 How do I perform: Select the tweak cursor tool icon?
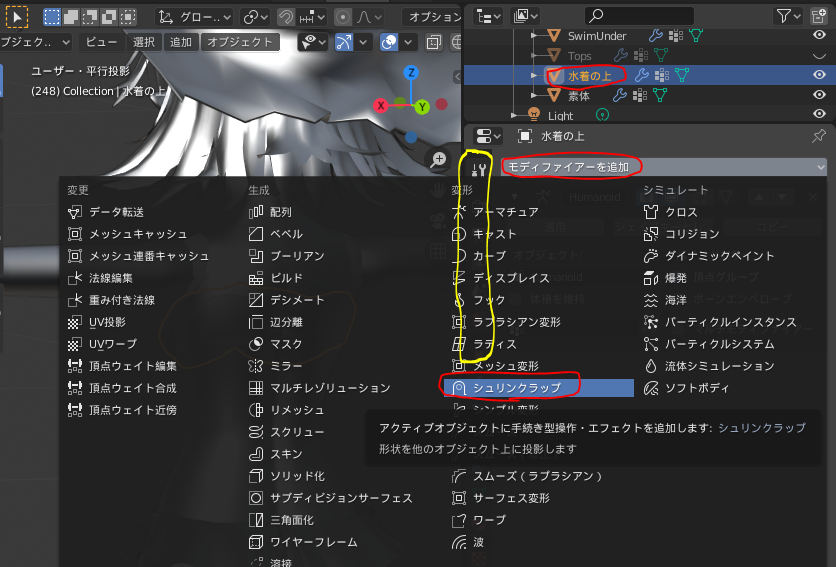click(x=17, y=17)
